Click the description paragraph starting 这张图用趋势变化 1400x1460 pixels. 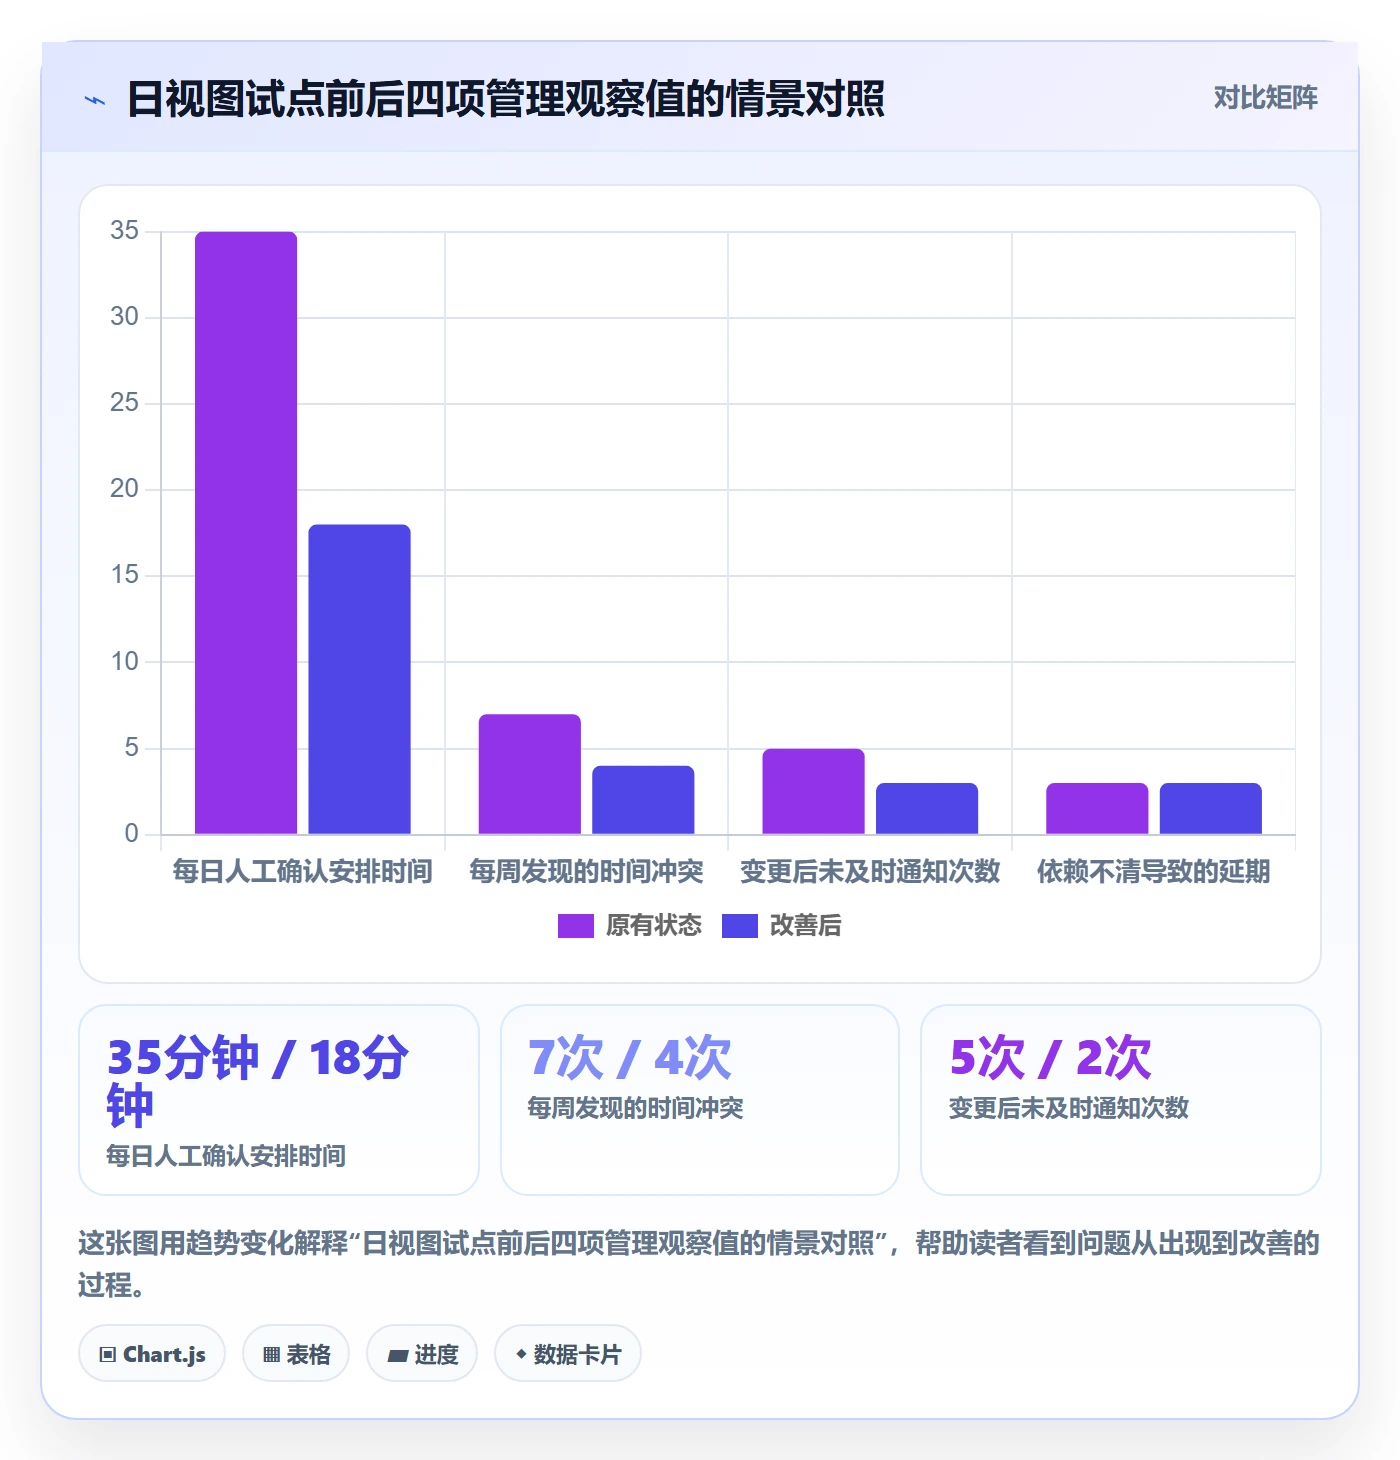699,1264
